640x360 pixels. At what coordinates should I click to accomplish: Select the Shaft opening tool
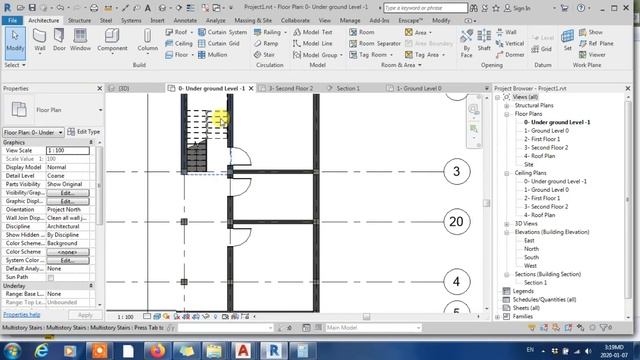pos(484,40)
